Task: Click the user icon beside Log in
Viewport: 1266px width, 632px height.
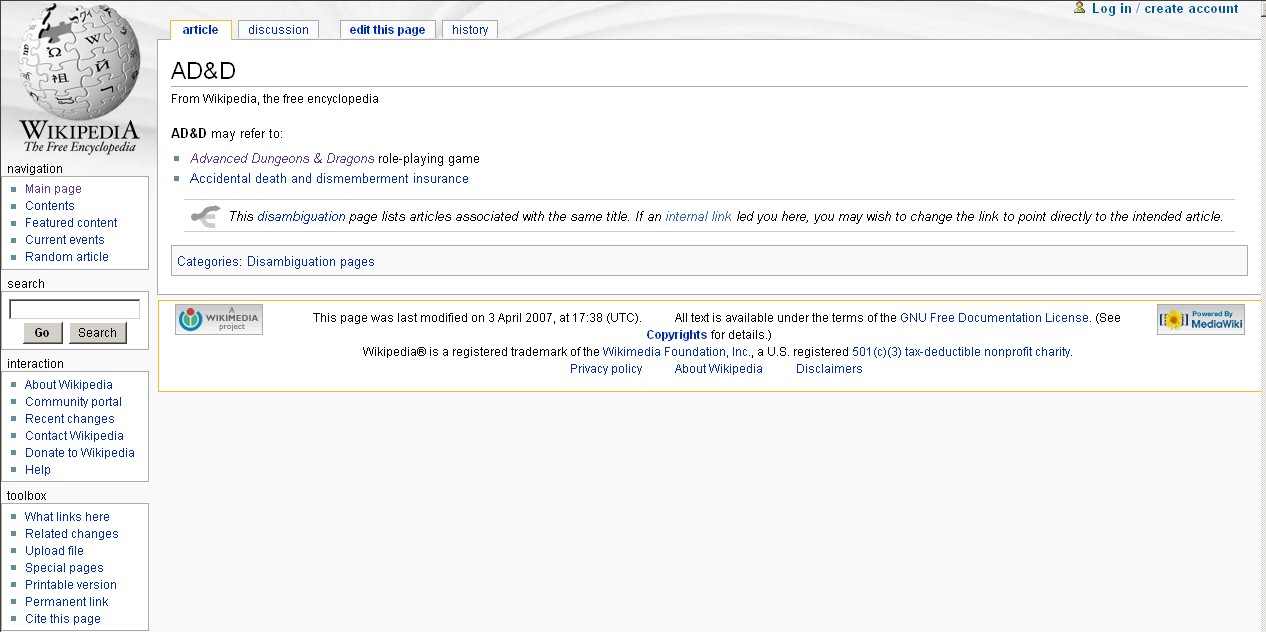Action: pos(1079,8)
